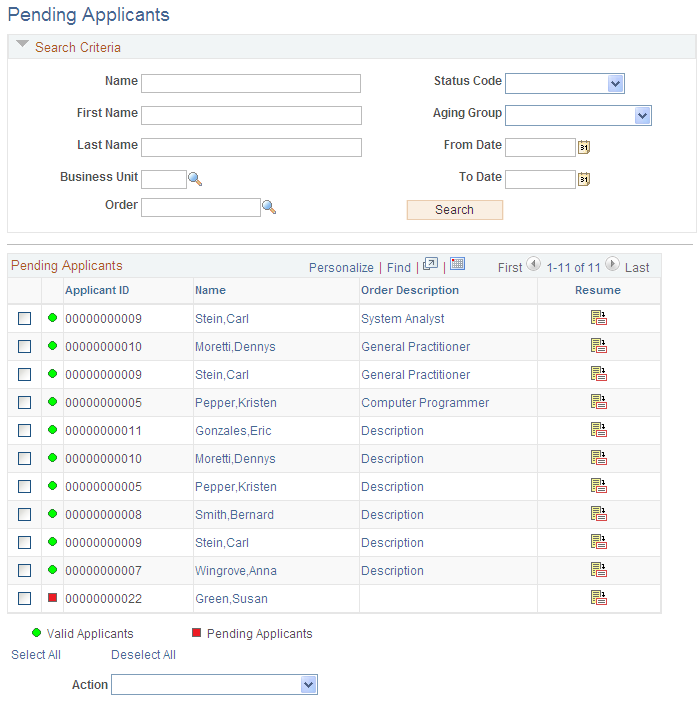Click the Select All link
Screen dimensions: 698x701
point(36,655)
